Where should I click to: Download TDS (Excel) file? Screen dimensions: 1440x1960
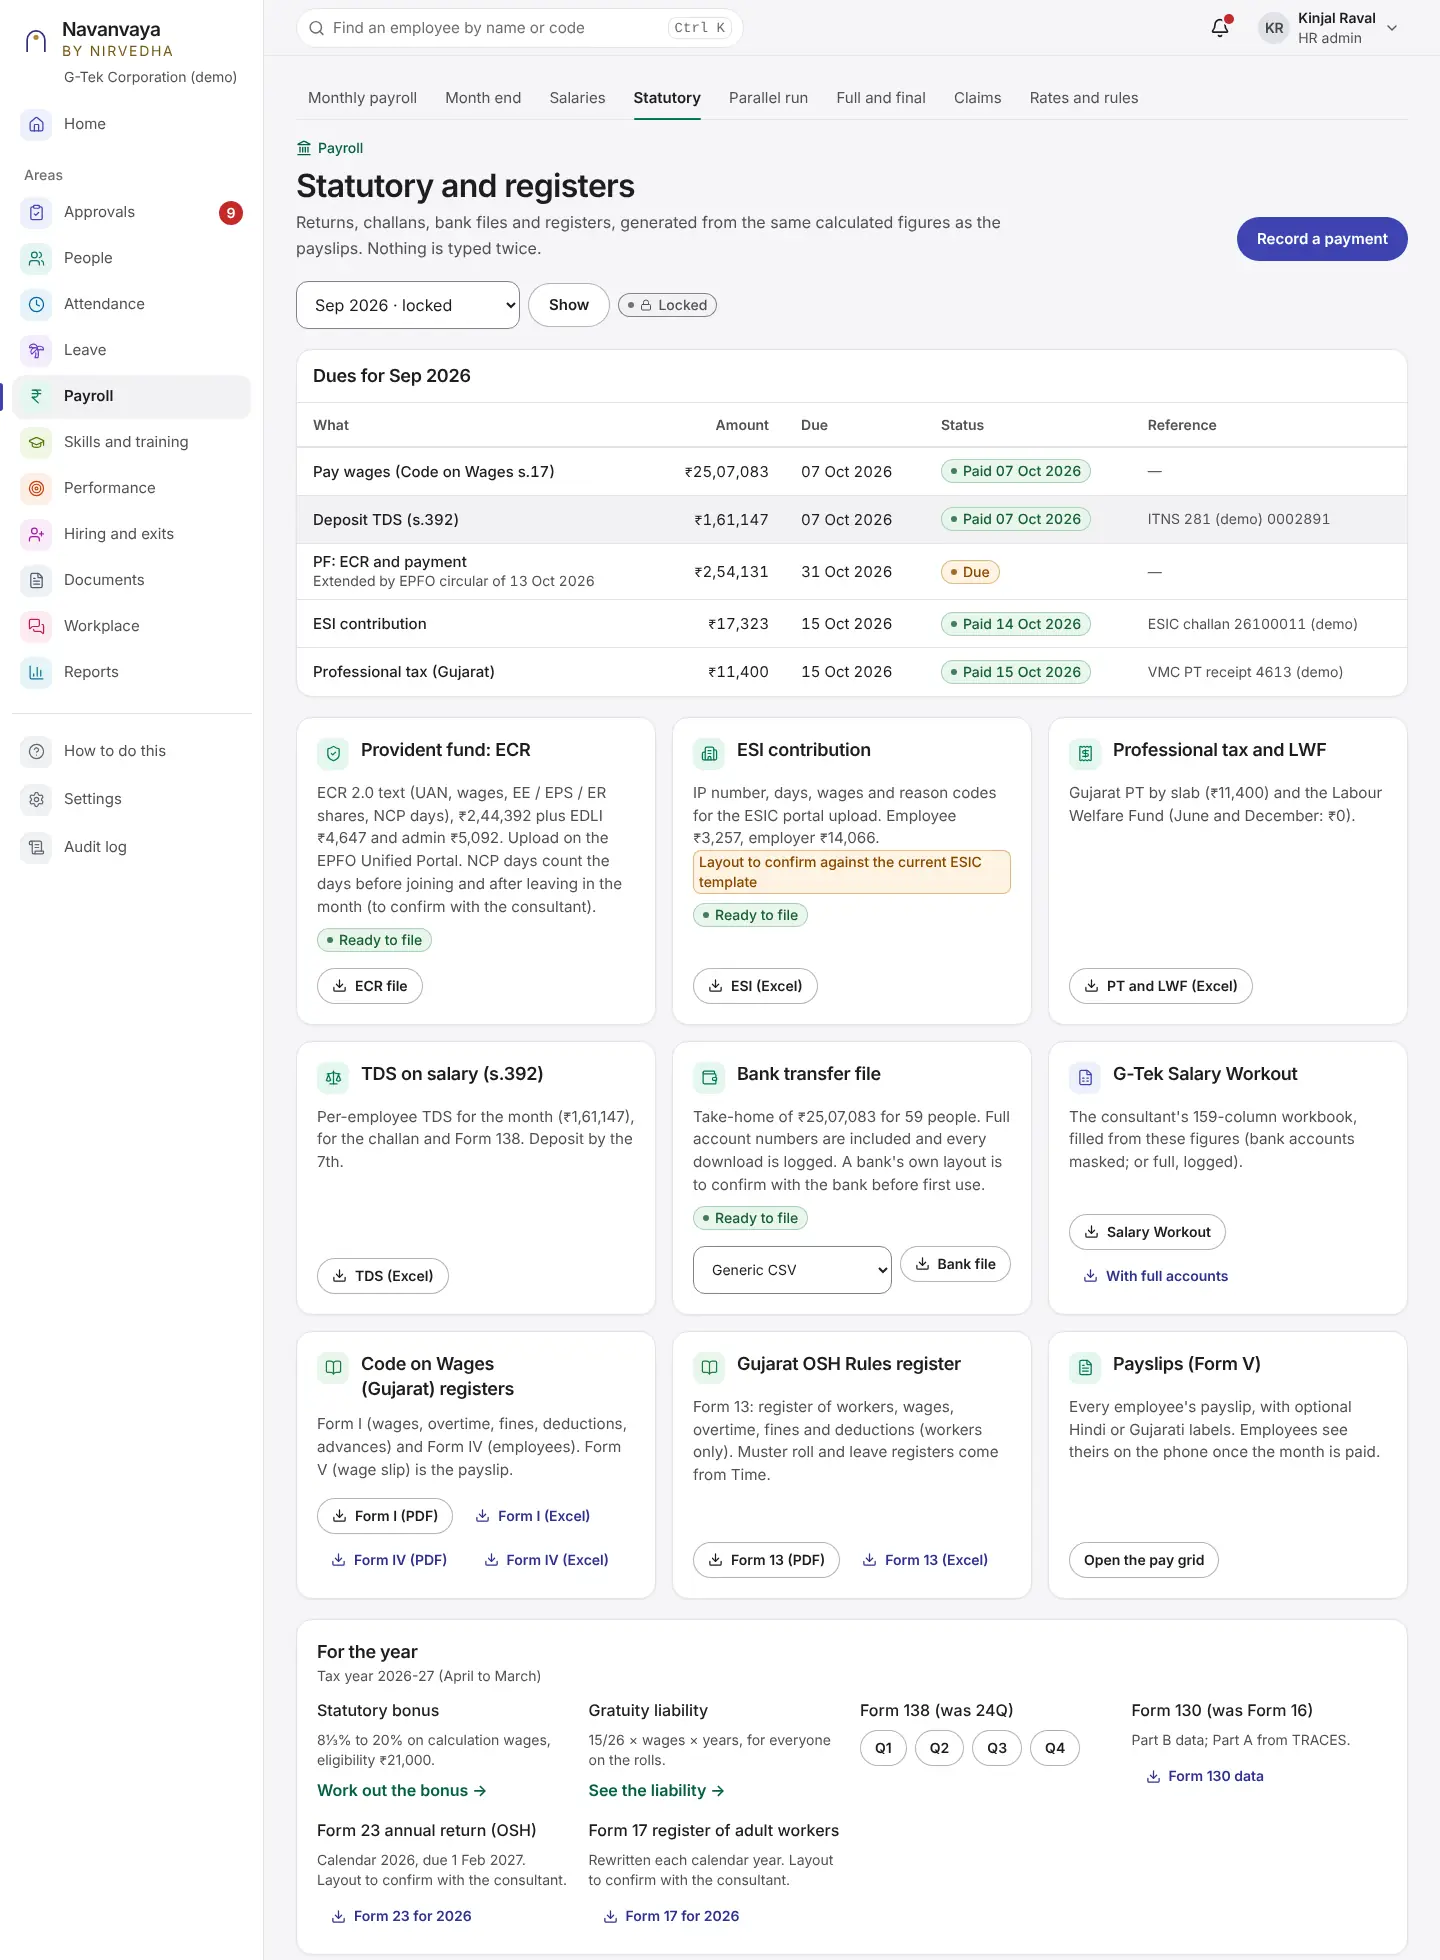[x=383, y=1276]
